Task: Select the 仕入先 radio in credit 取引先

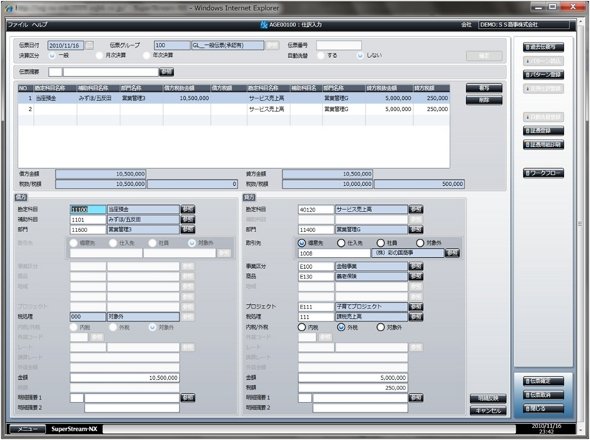Action: pyautogui.click(x=341, y=243)
